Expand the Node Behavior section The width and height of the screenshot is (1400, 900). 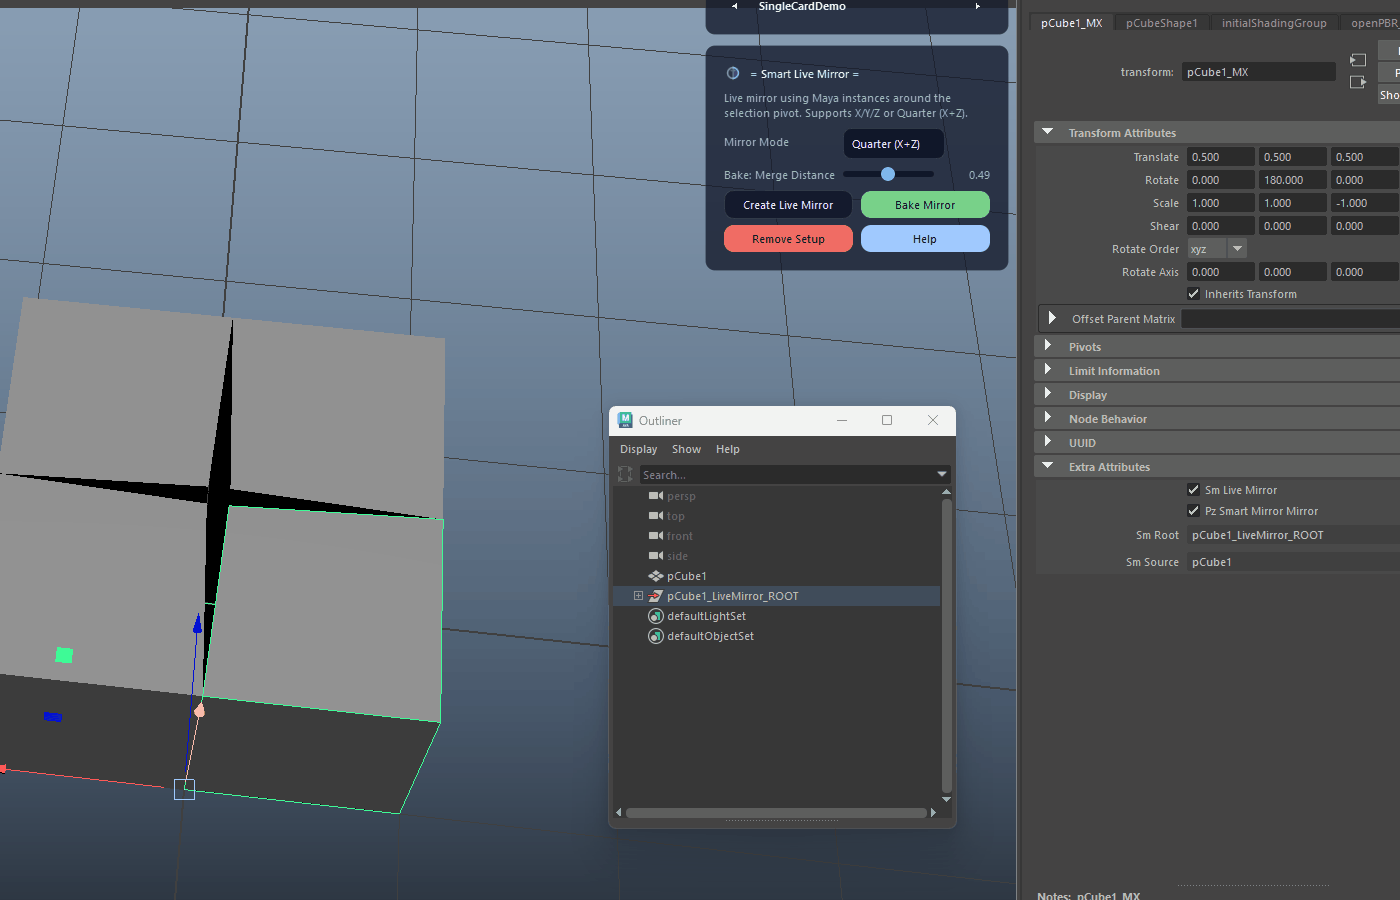point(1048,418)
